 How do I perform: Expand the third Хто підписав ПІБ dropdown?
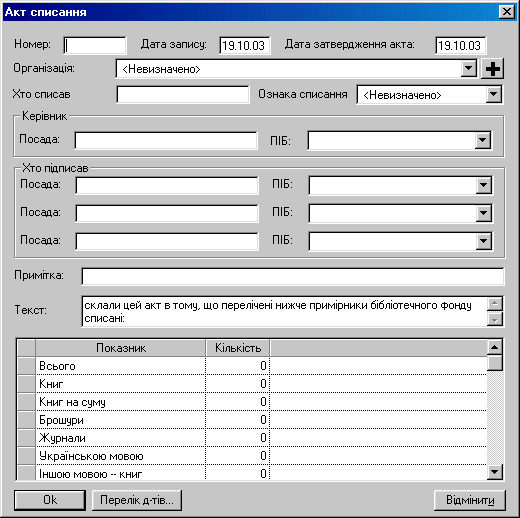(x=484, y=241)
